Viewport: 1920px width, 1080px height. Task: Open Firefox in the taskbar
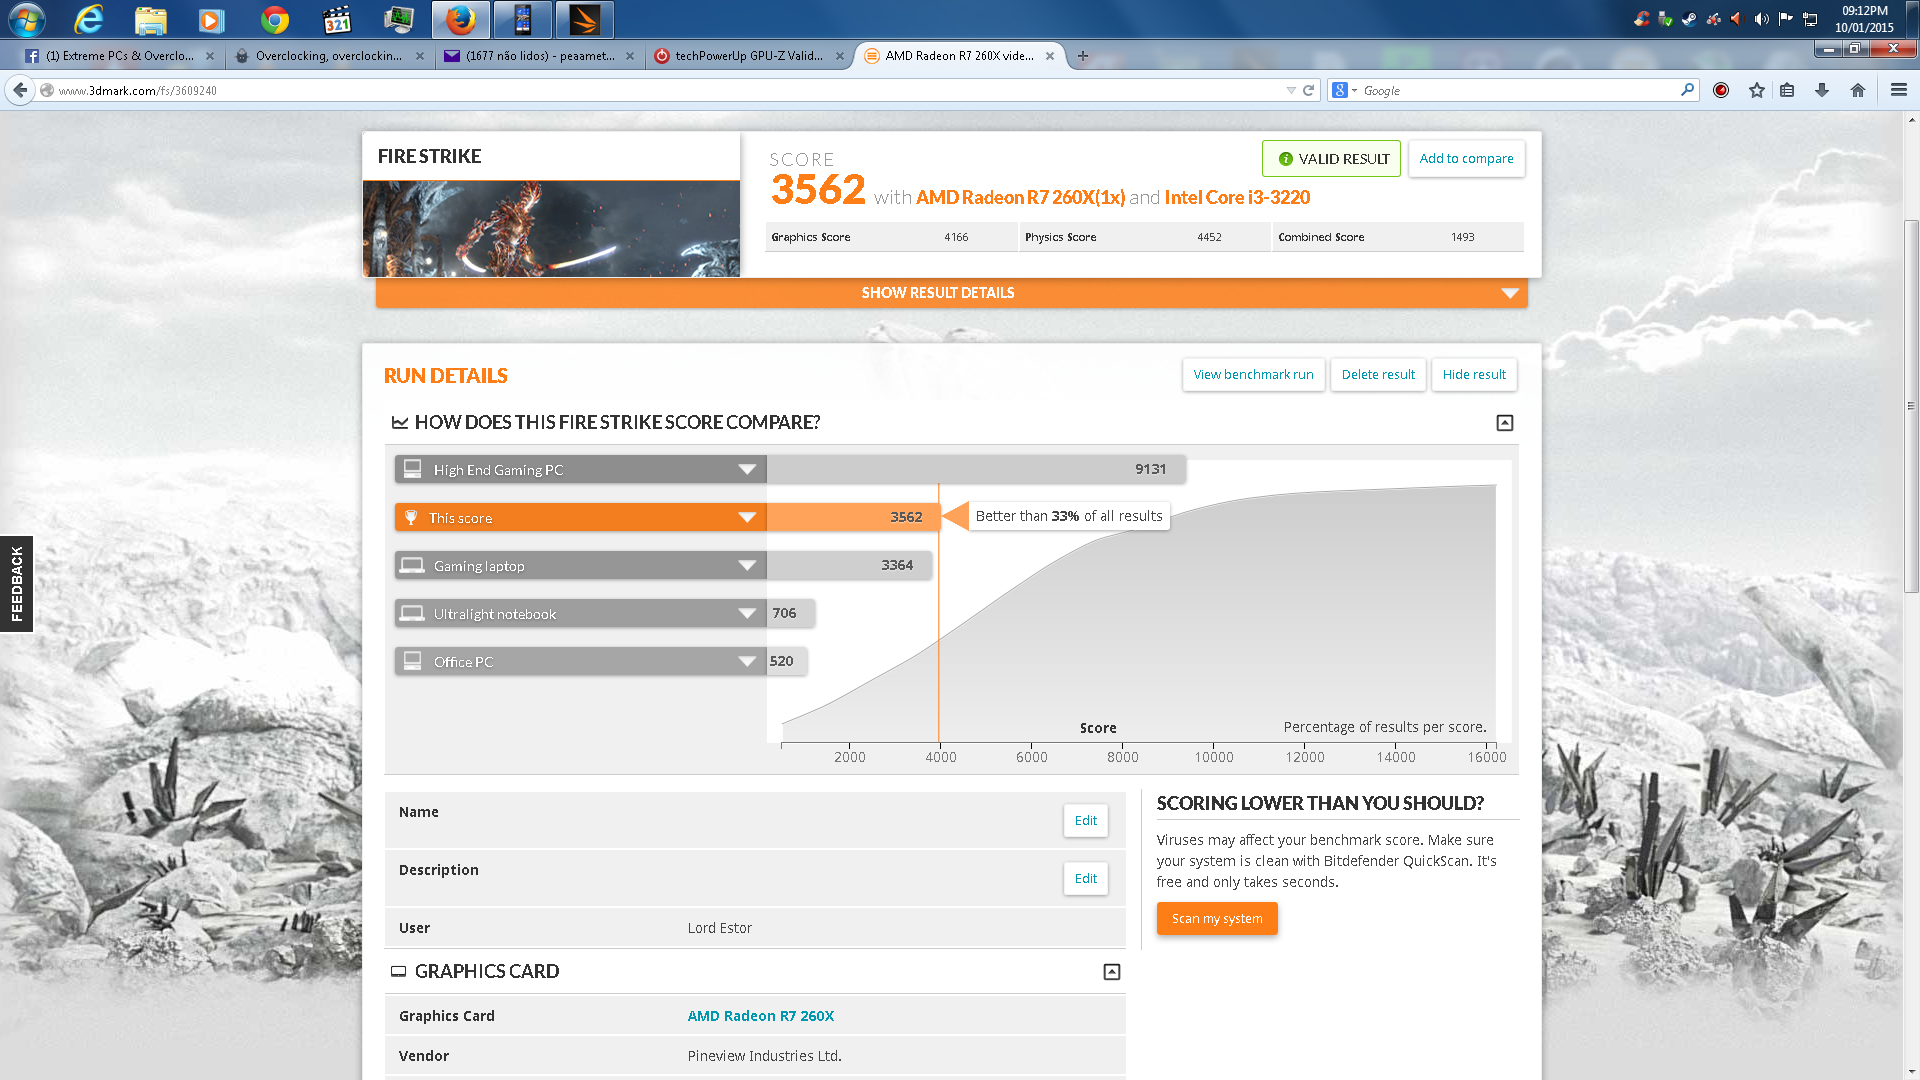click(461, 19)
